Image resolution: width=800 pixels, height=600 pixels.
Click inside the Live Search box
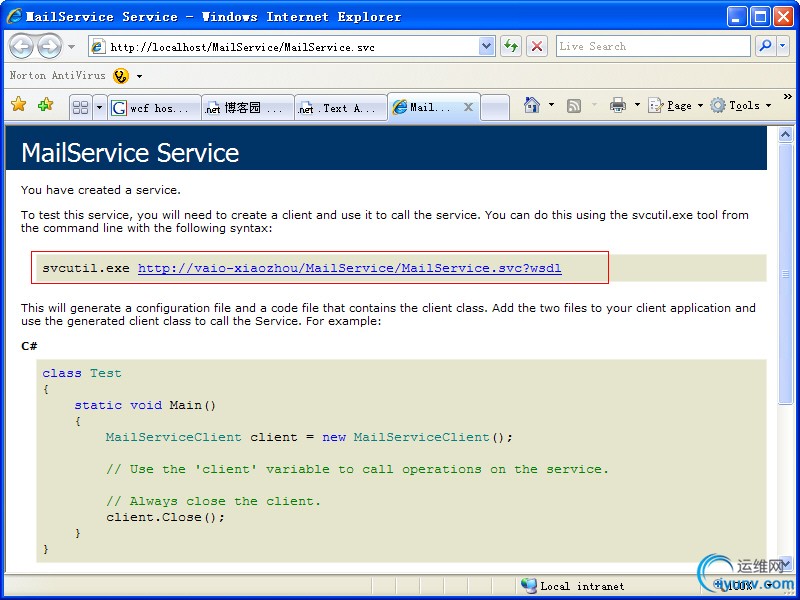[653, 46]
